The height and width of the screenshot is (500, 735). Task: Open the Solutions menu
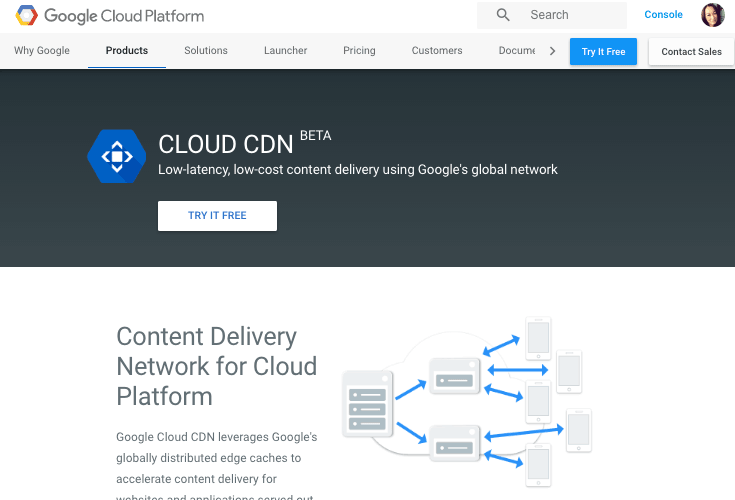click(x=206, y=51)
